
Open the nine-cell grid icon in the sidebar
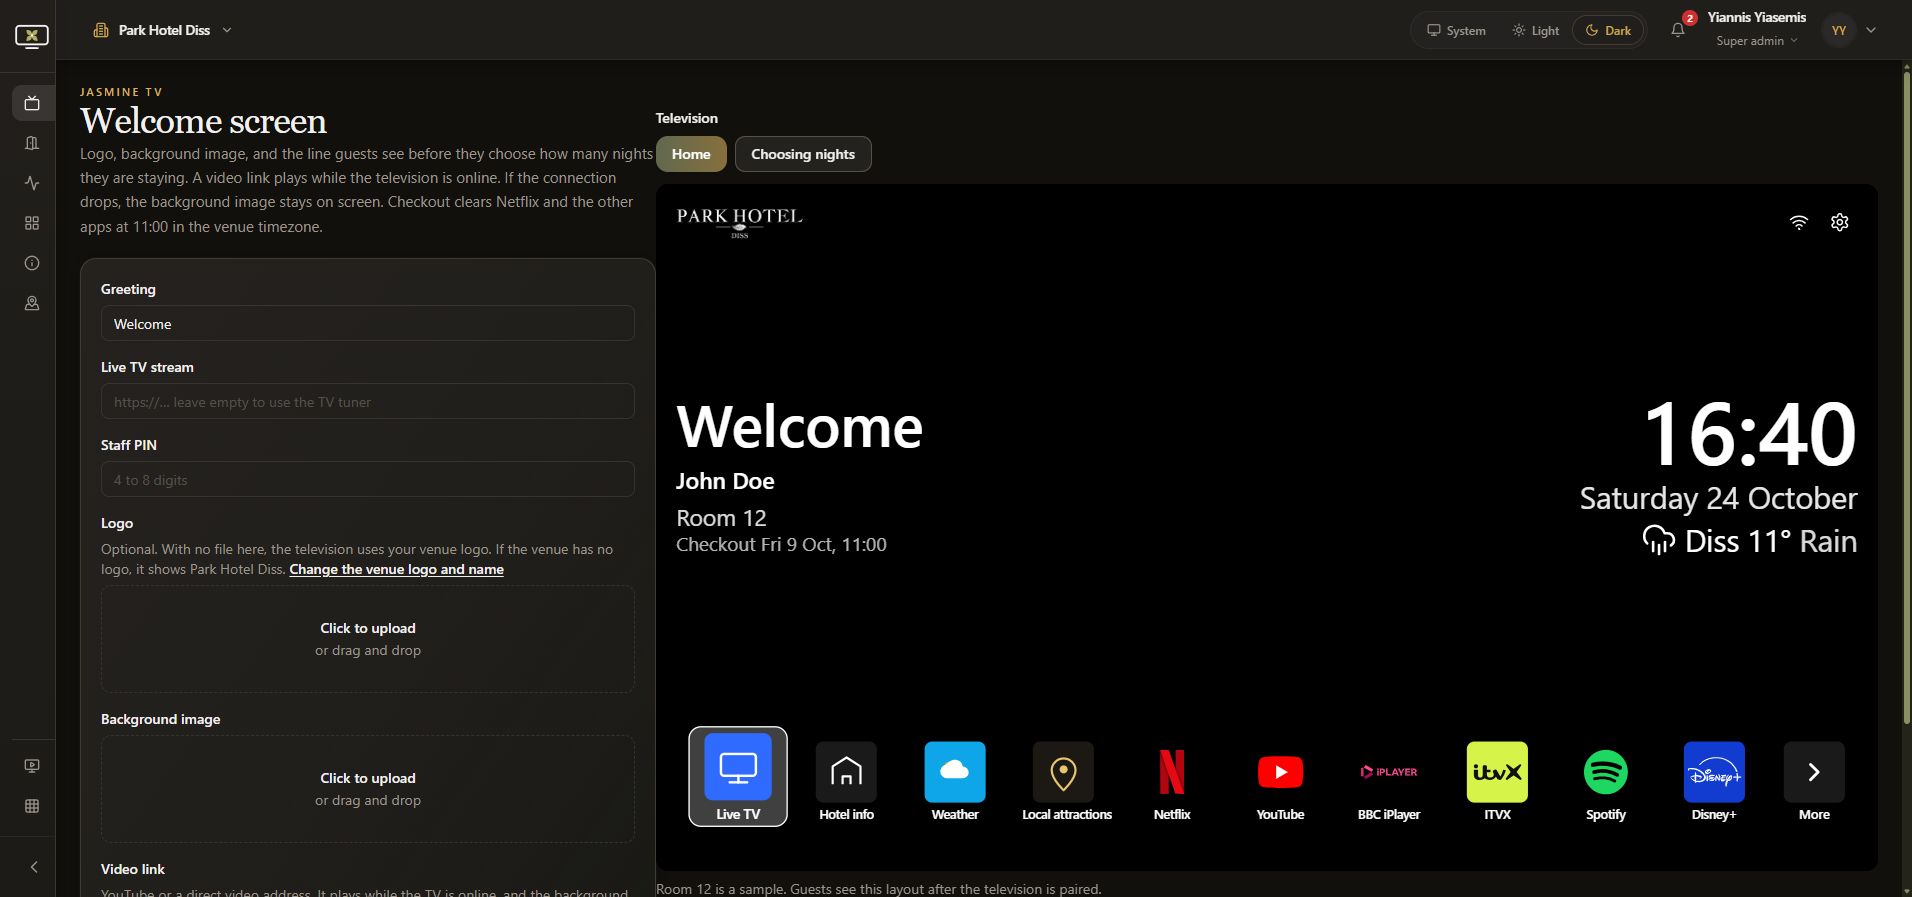pyautogui.click(x=32, y=806)
